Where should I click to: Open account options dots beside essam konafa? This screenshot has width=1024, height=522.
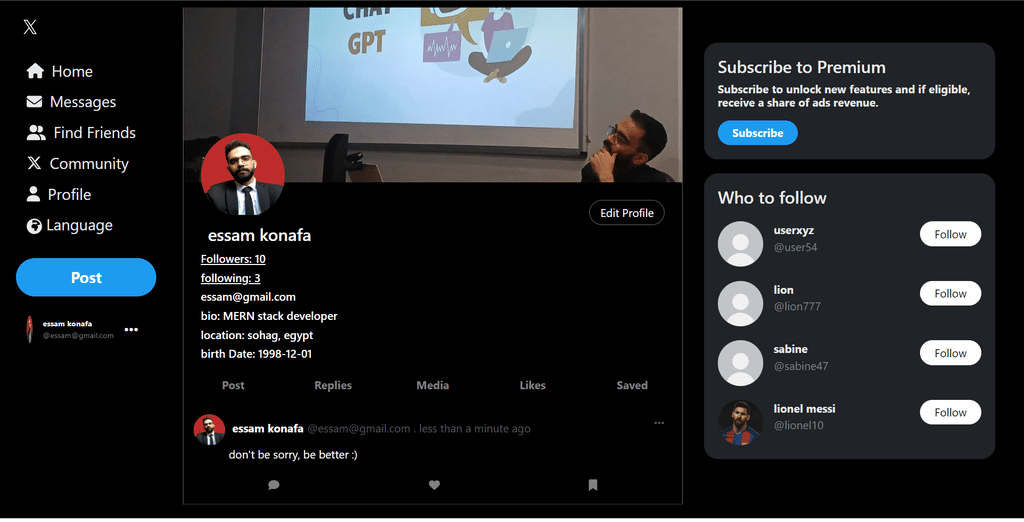[x=131, y=329]
